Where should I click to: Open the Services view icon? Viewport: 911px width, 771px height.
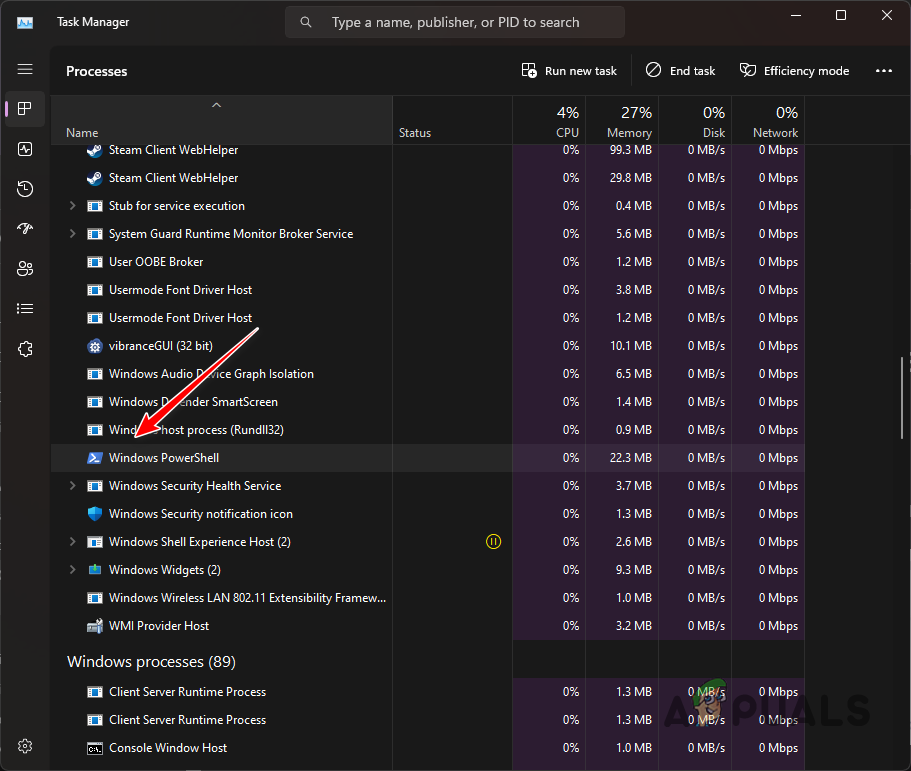[x=25, y=348]
